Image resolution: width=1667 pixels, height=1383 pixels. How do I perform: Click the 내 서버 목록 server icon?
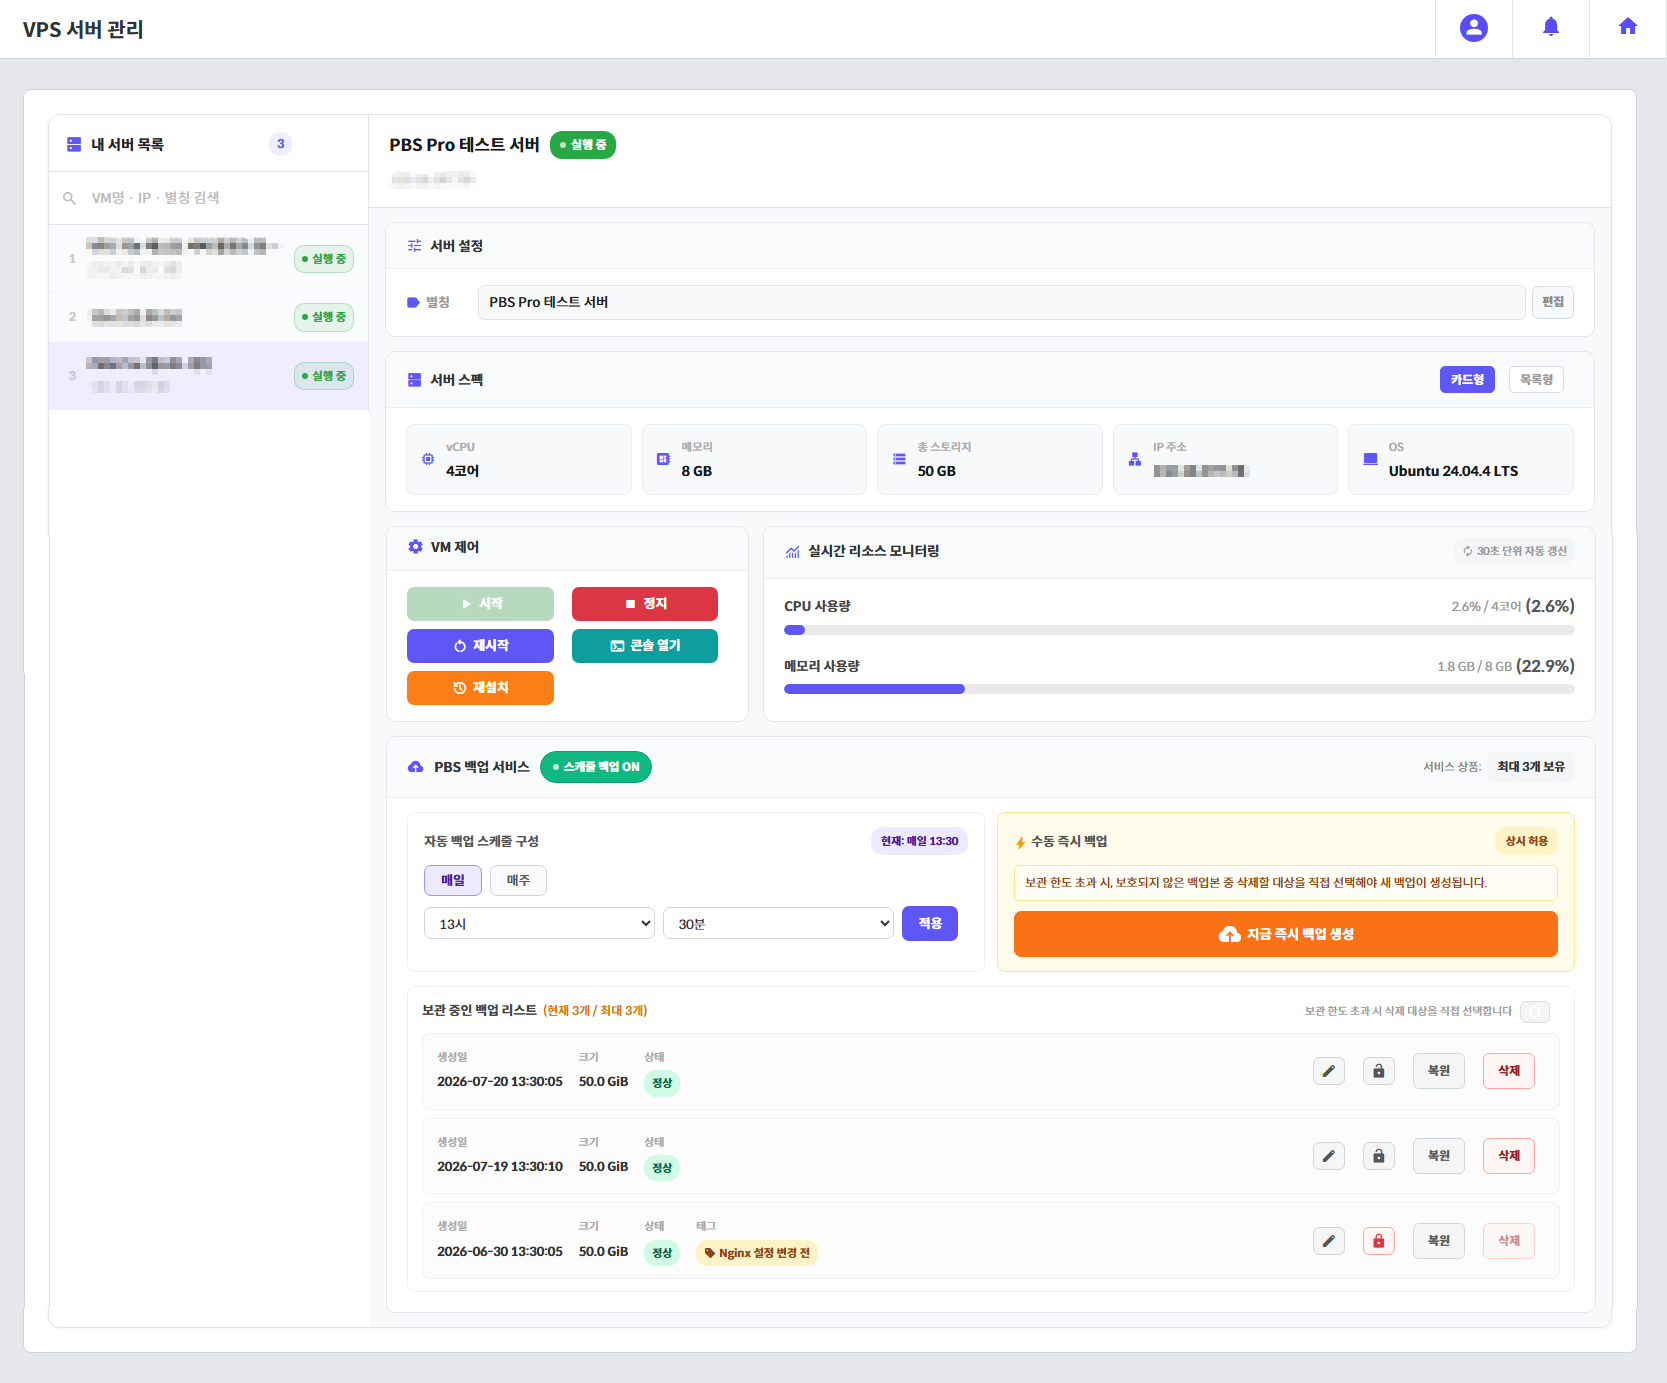(x=74, y=144)
